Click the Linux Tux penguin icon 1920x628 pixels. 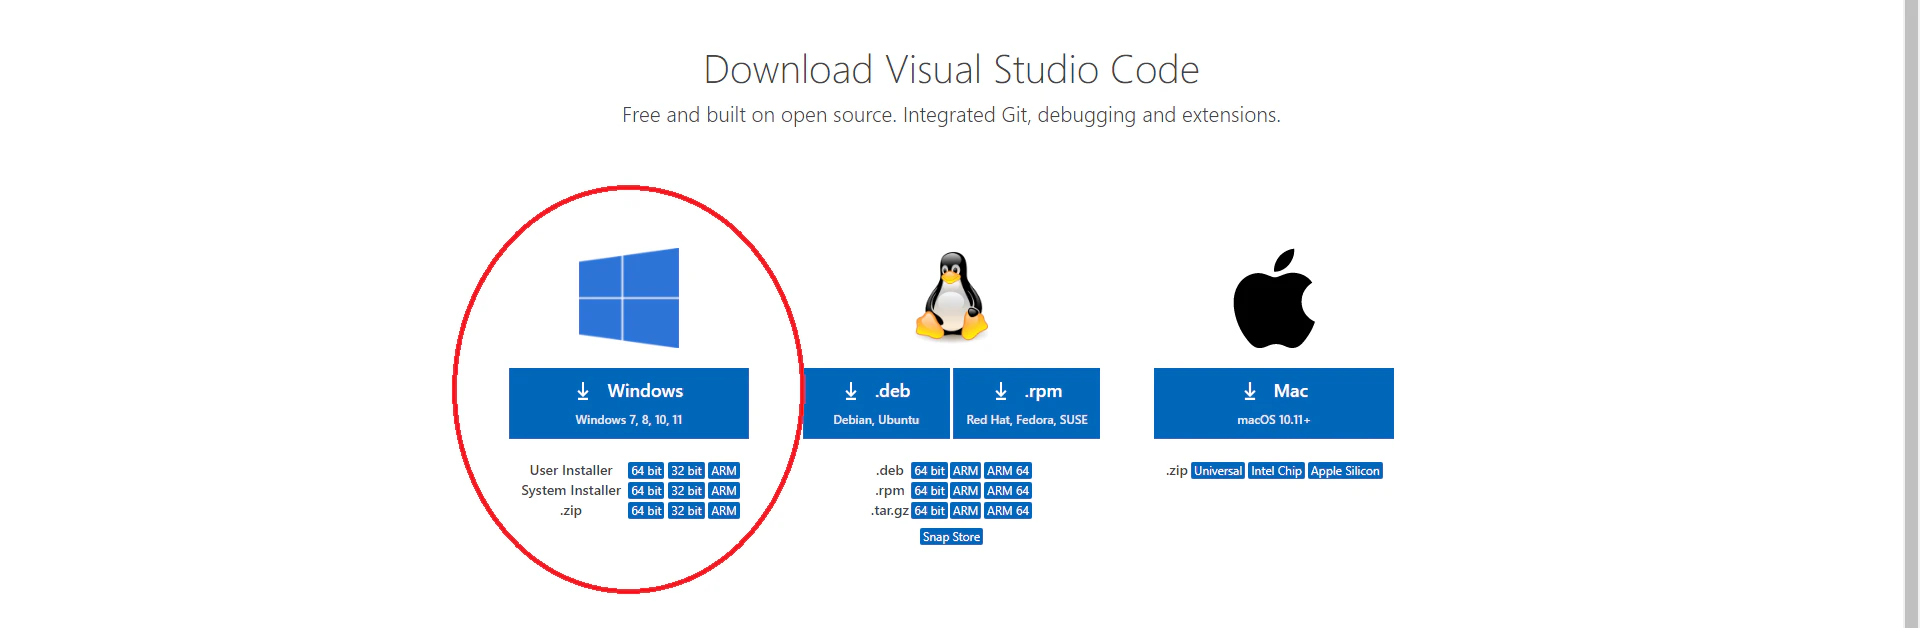952,296
